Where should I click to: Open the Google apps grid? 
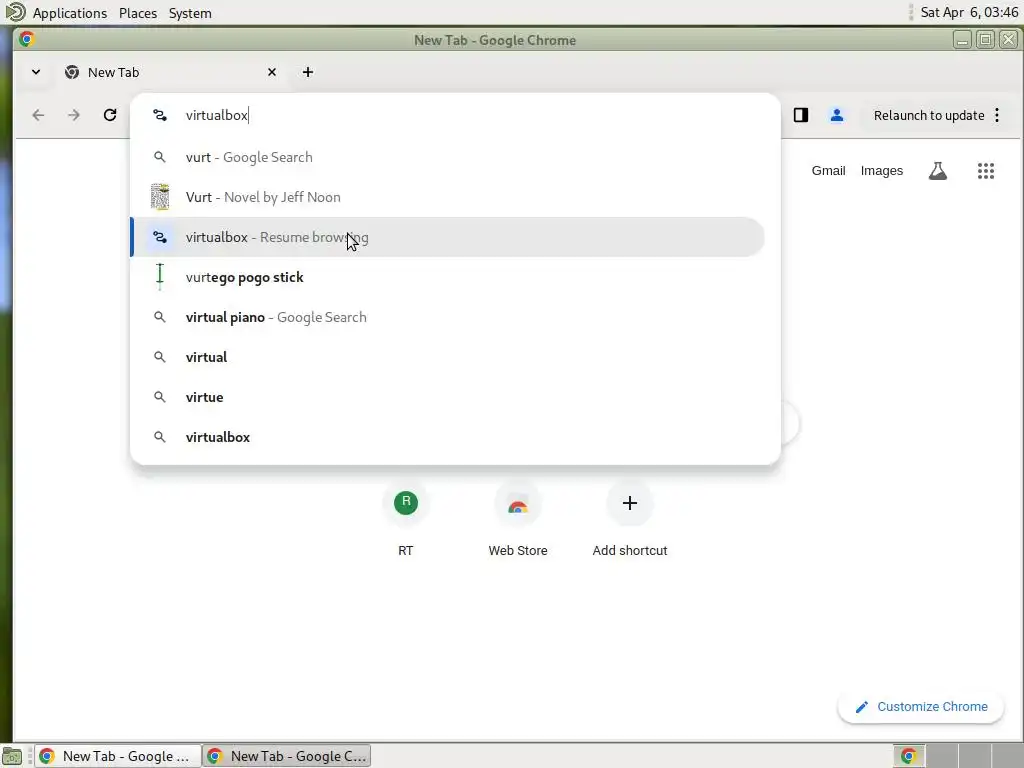pyautogui.click(x=985, y=171)
